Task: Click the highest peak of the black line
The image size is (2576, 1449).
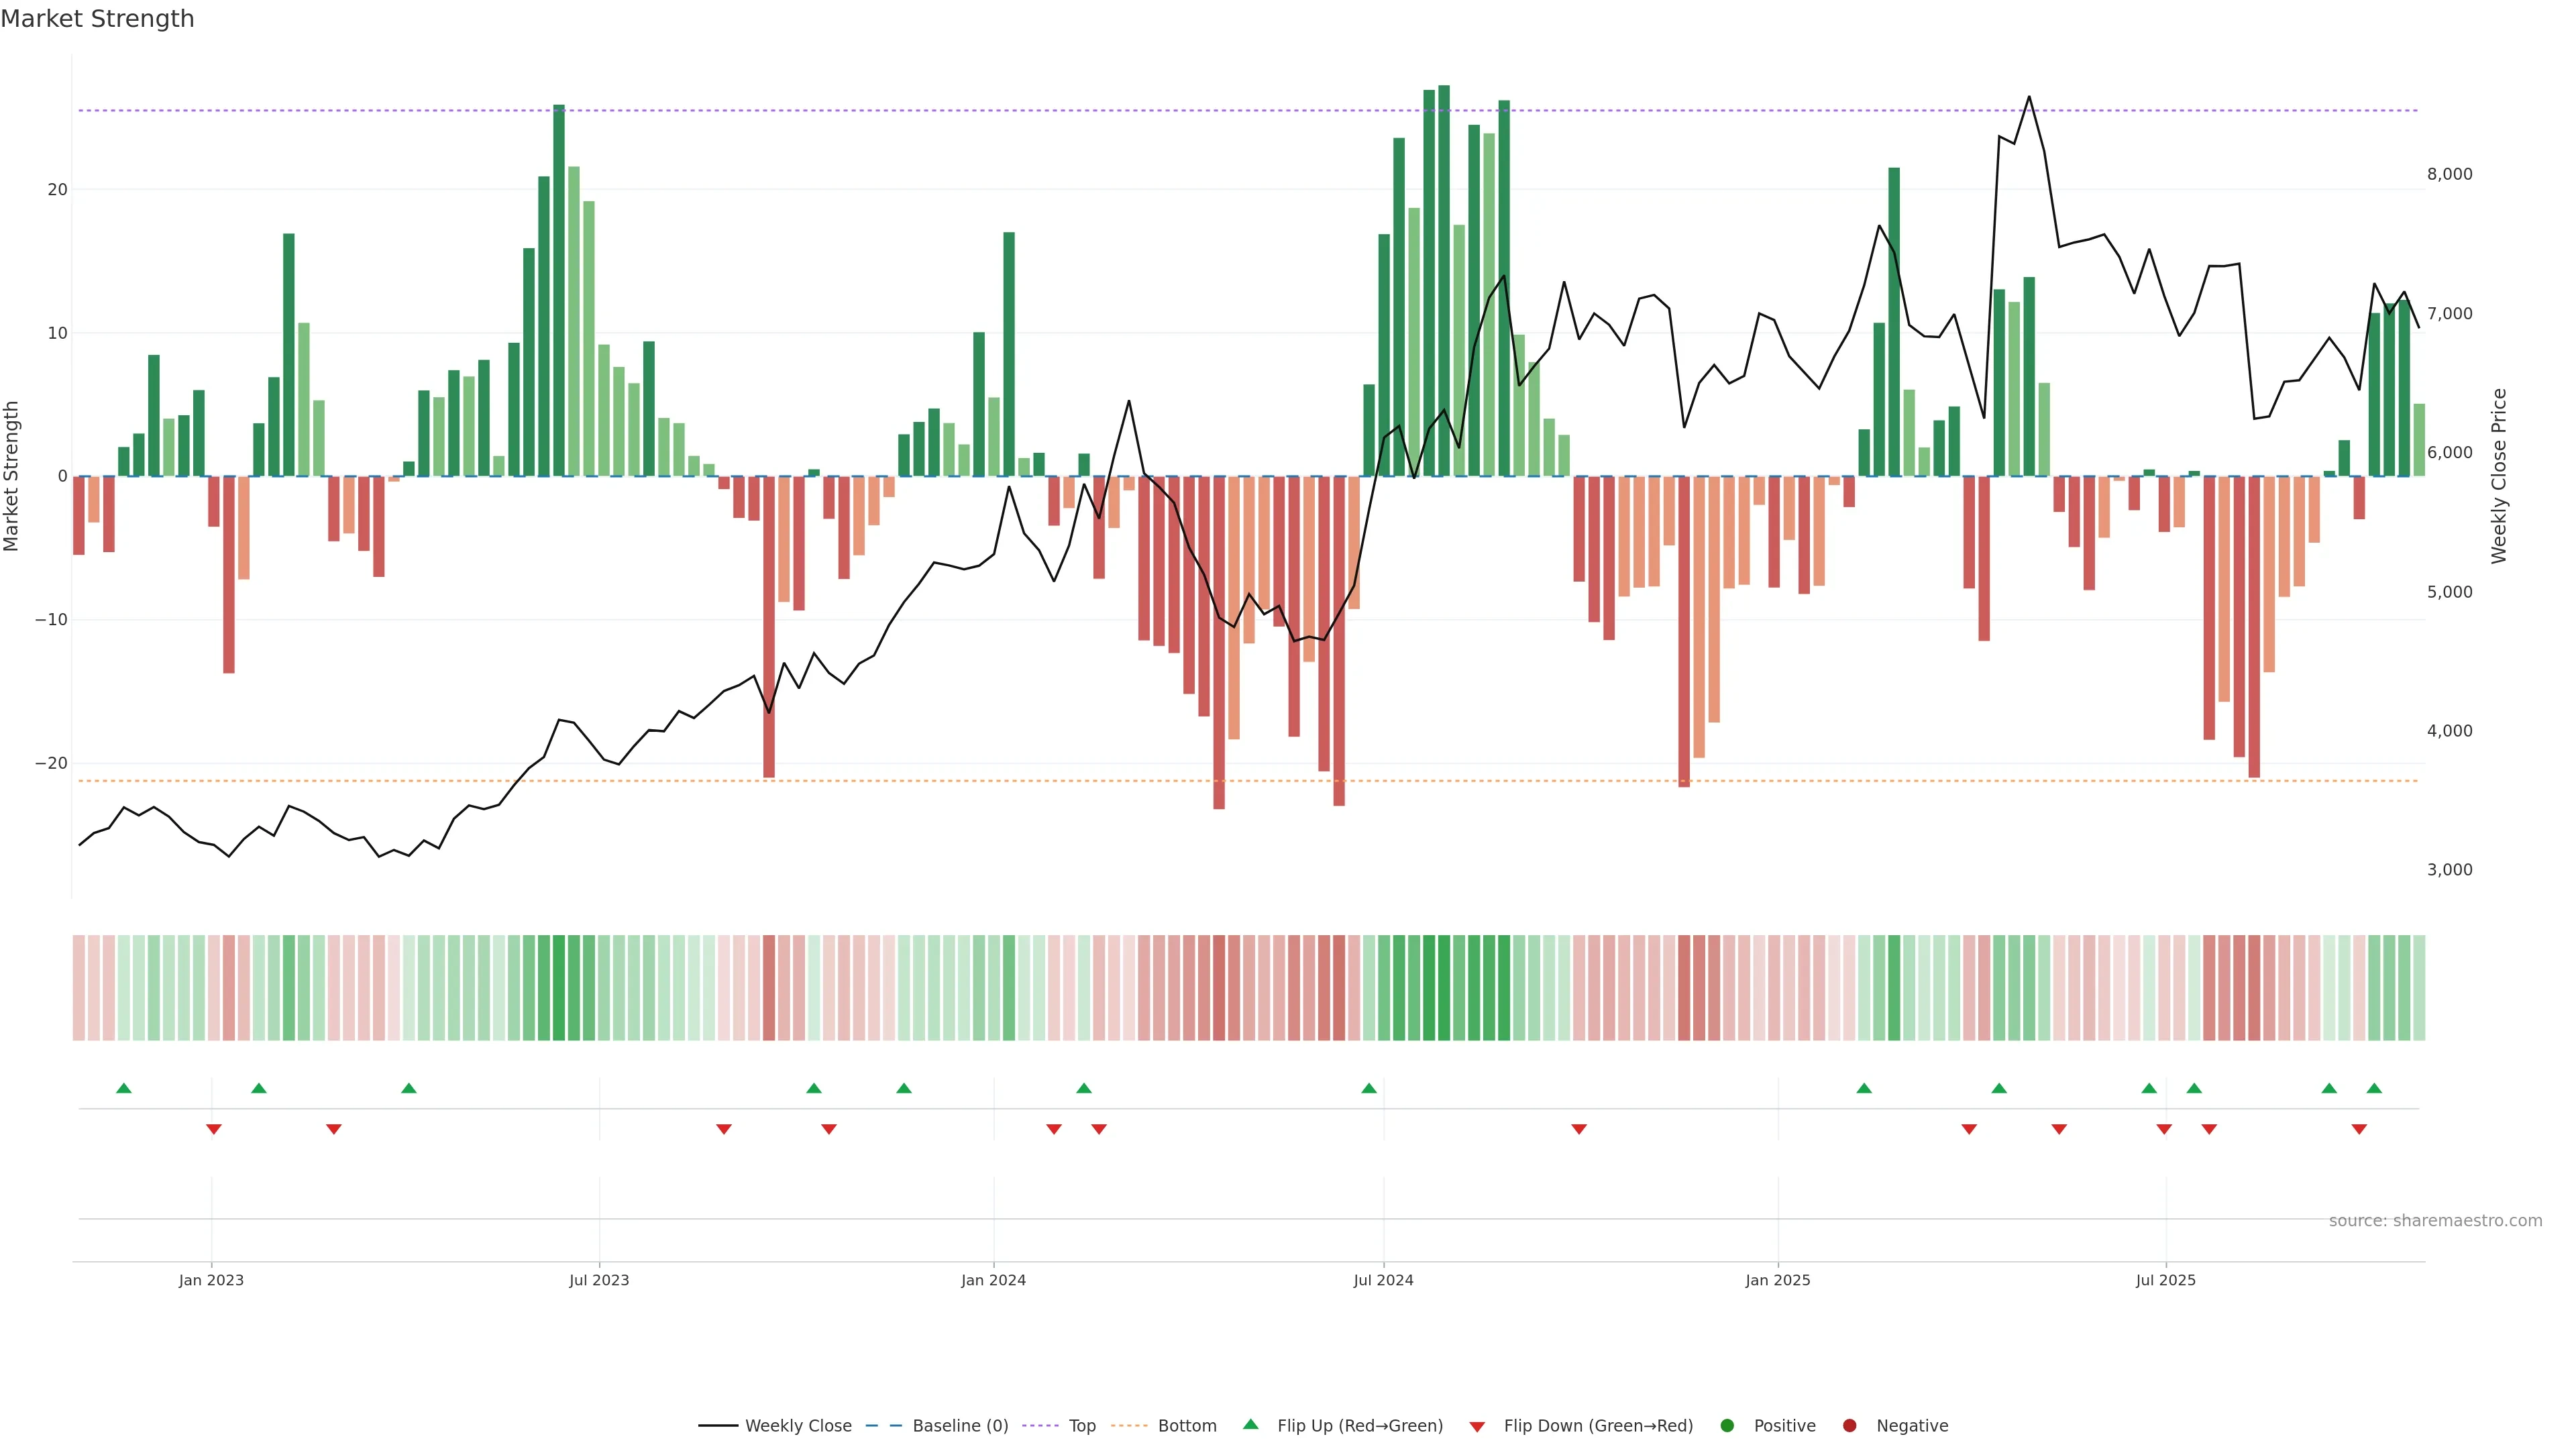Action: [2029, 97]
